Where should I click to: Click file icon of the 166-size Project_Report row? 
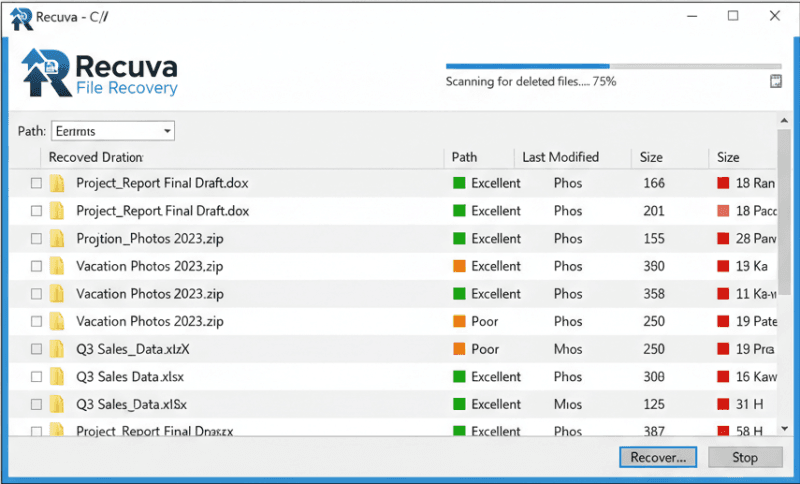point(58,183)
